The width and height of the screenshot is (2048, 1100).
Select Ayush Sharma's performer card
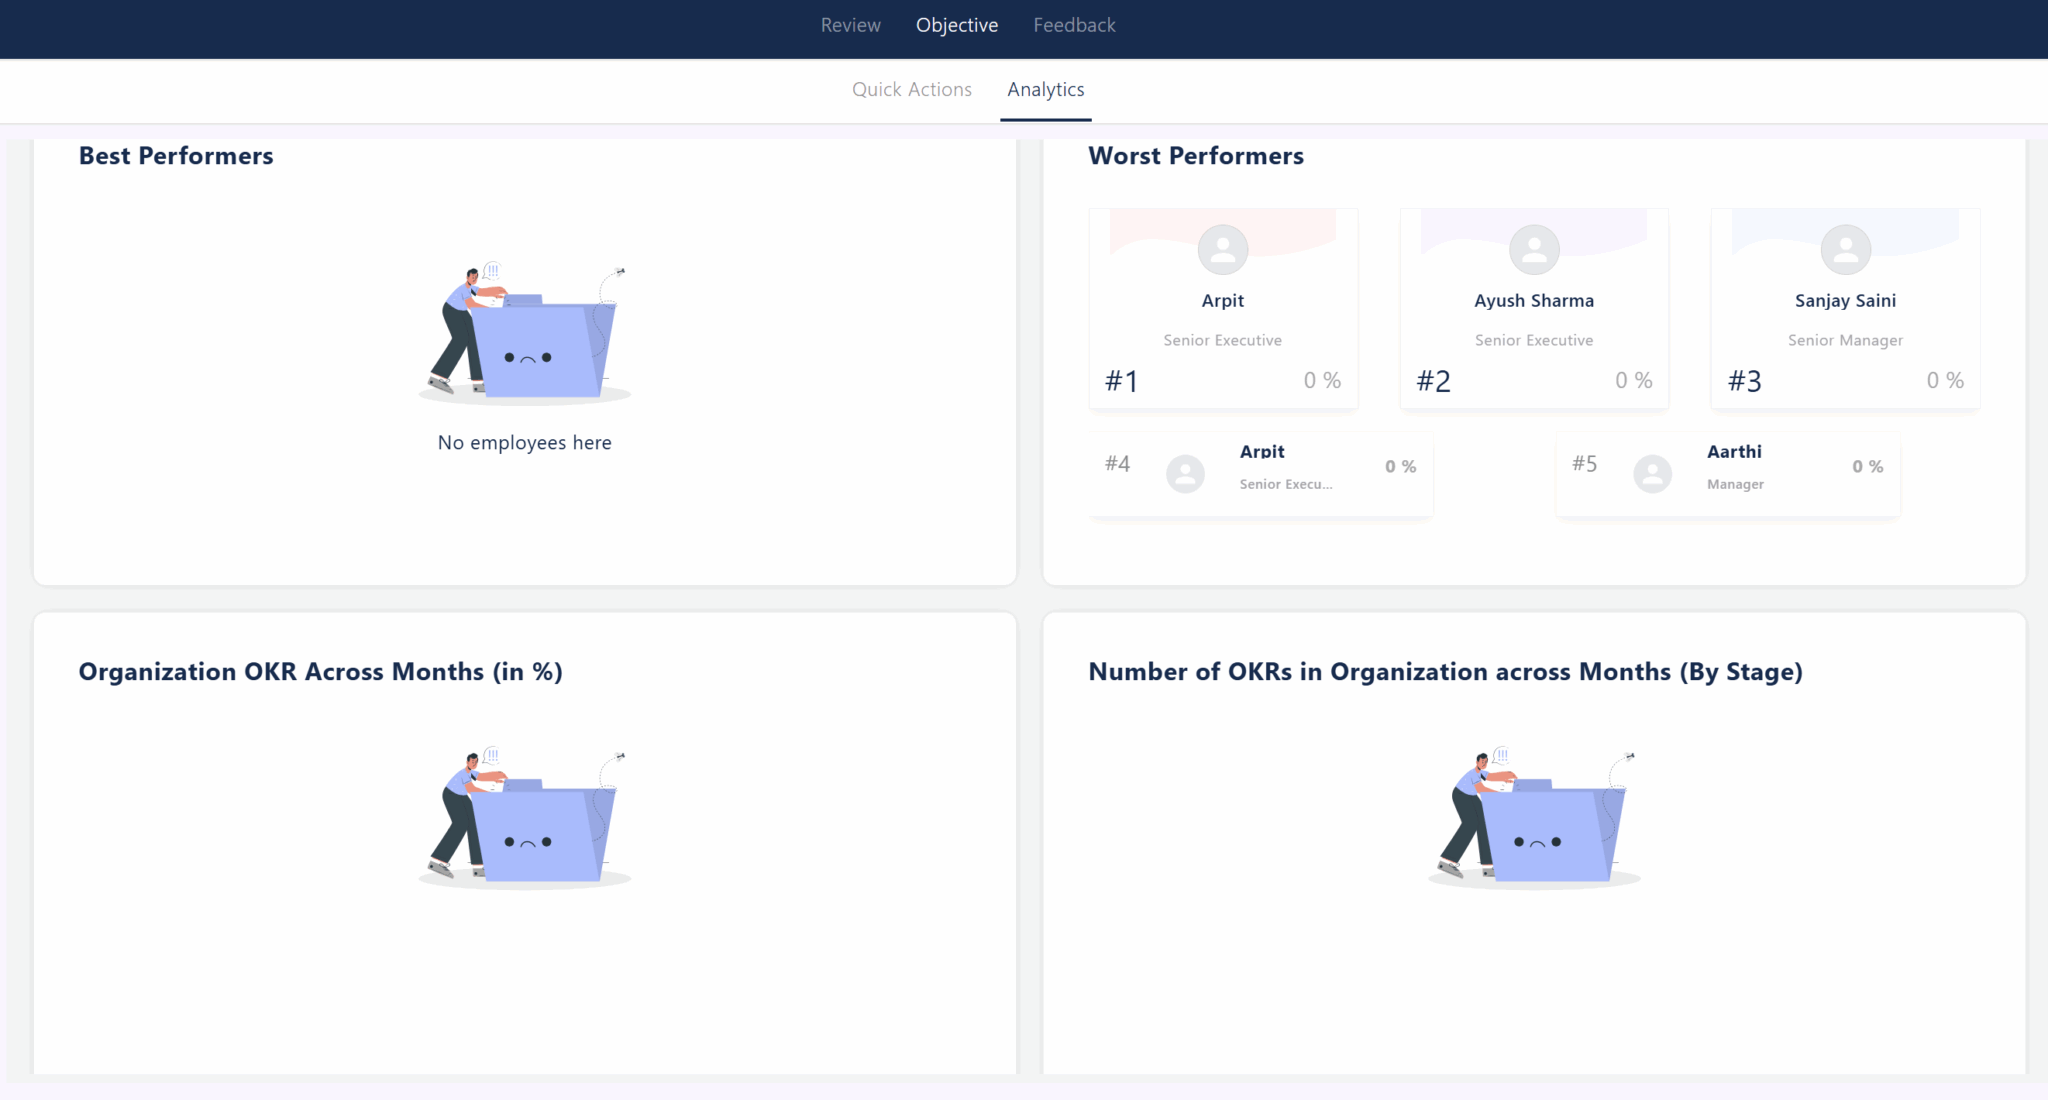click(x=1533, y=308)
